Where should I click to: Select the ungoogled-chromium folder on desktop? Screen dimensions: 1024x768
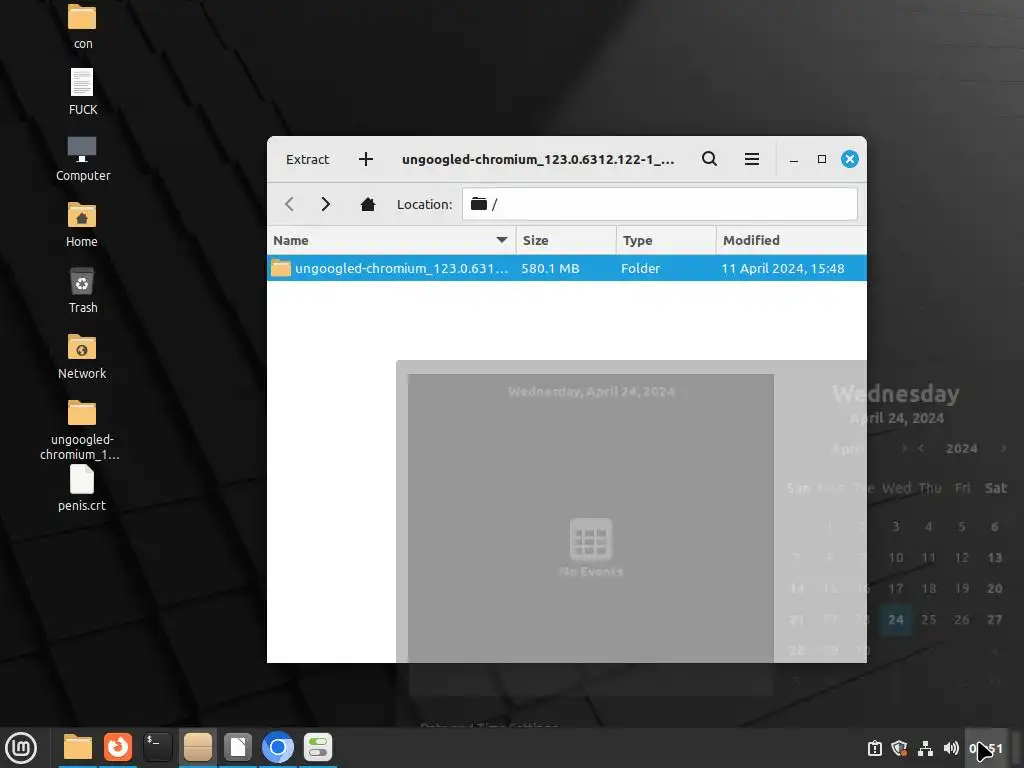click(x=81, y=430)
